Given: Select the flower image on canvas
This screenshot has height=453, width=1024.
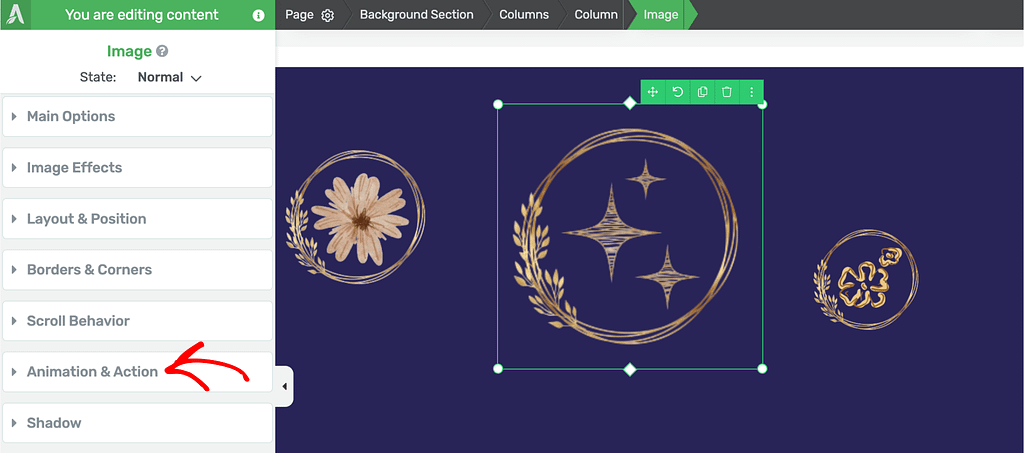Looking at the screenshot, I should tap(356, 217).
